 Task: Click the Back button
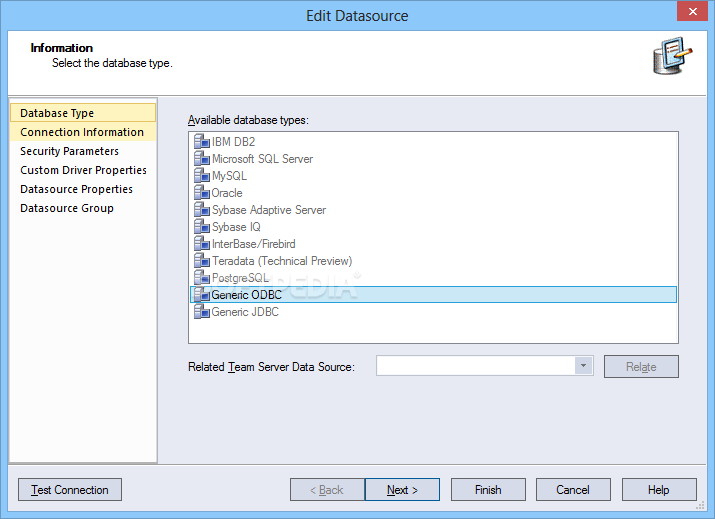click(327, 489)
